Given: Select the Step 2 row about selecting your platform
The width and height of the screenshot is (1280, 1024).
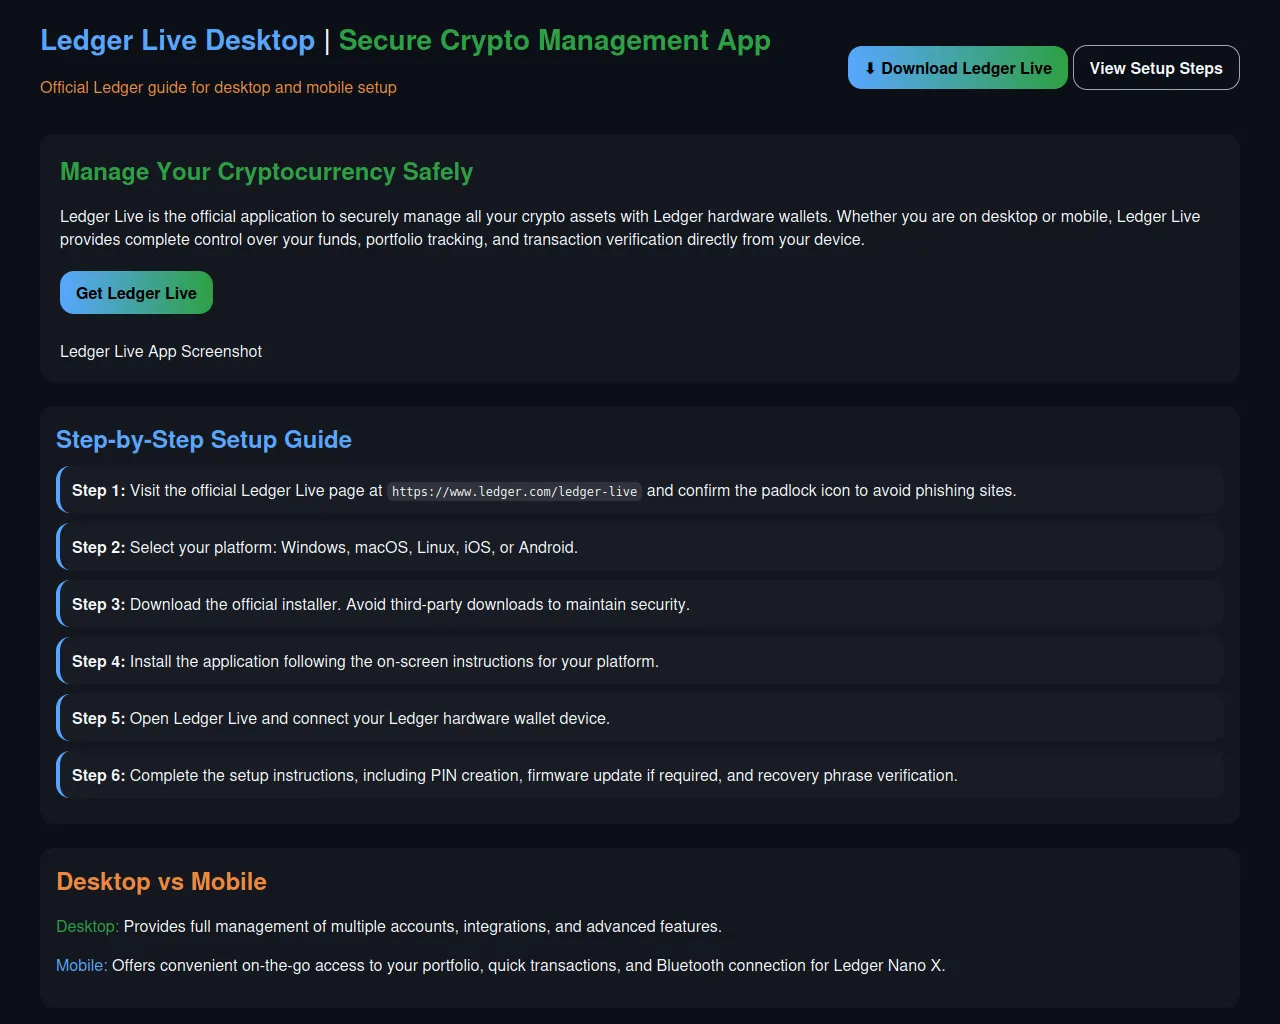Looking at the screenshot, I should 640,548.
